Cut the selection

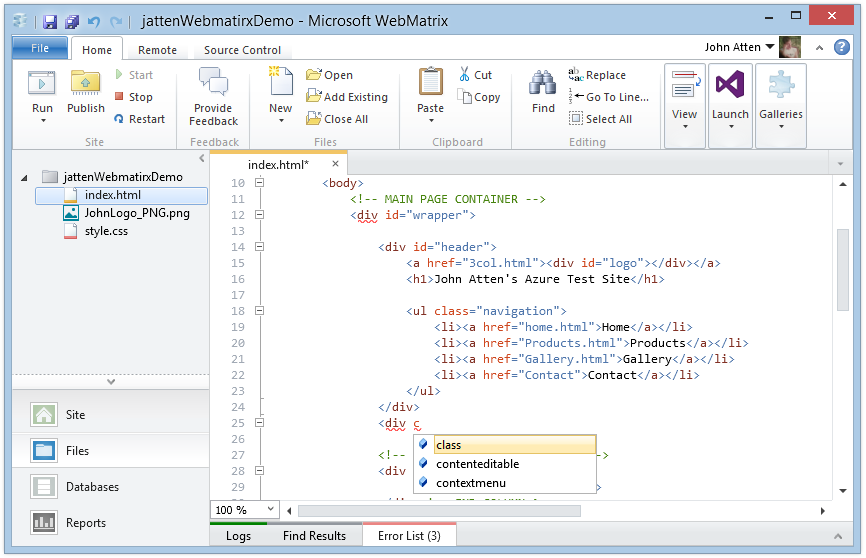pyautogui.click(x=475, y=75)
